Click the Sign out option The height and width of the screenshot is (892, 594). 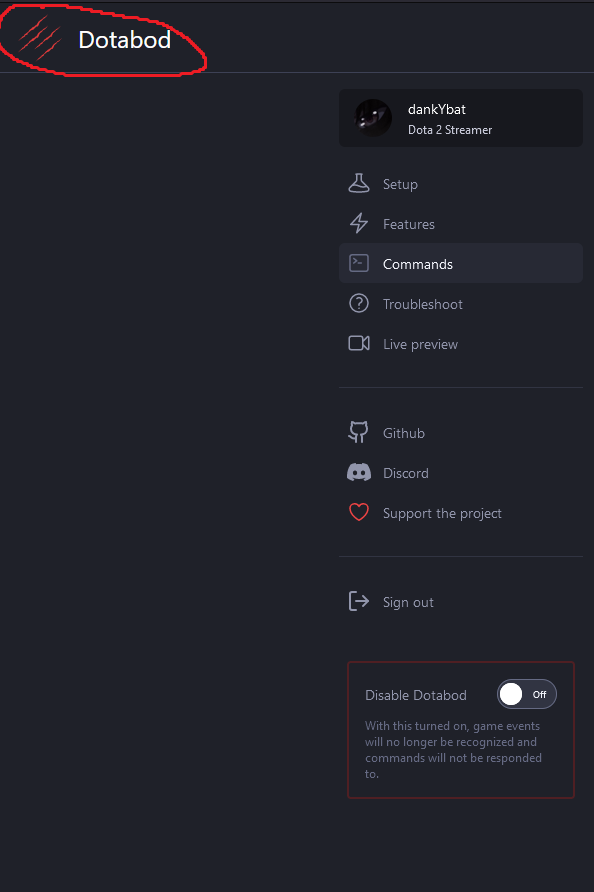pyautogui.click(x=408, y=601)
